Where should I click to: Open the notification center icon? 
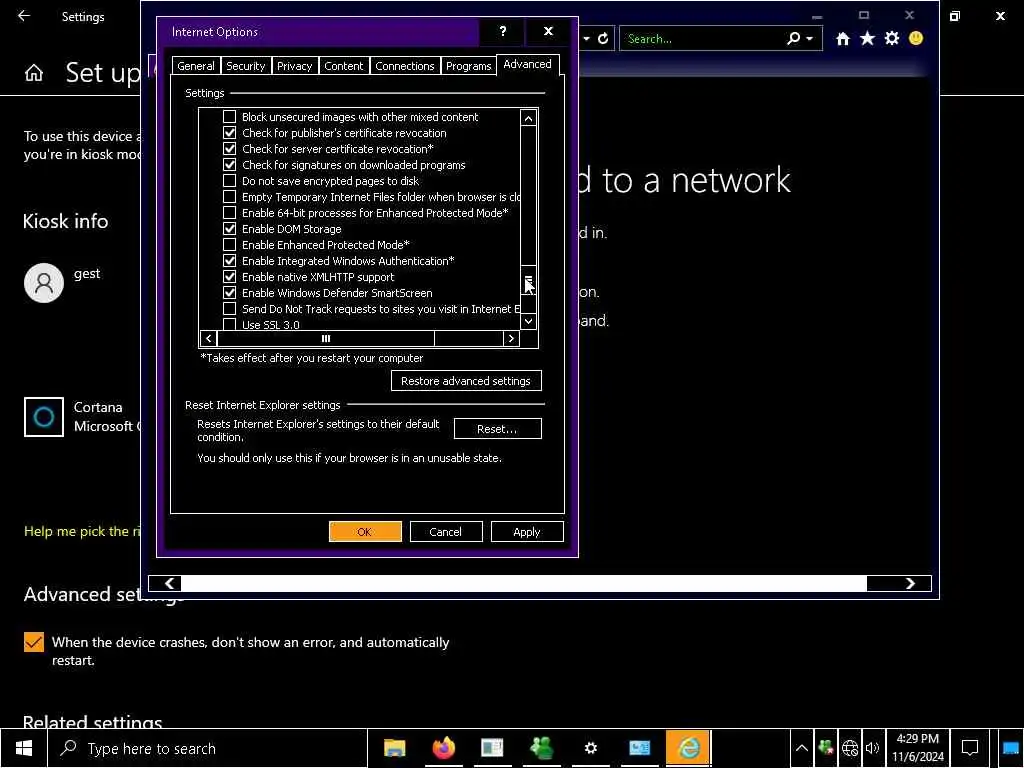coord(970,748)
